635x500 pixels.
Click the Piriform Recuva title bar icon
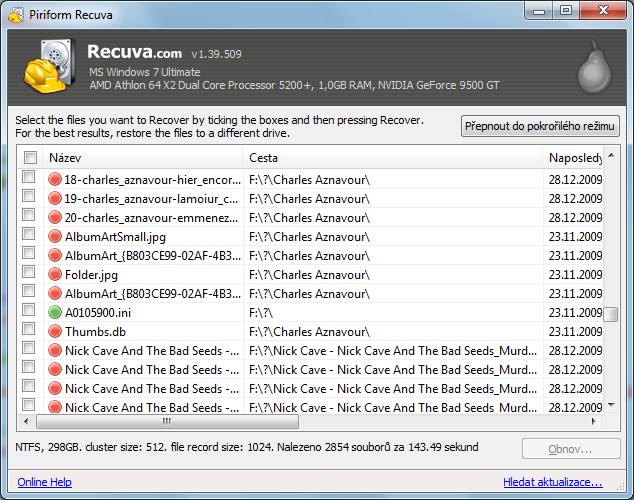click(x=16, y=15)
